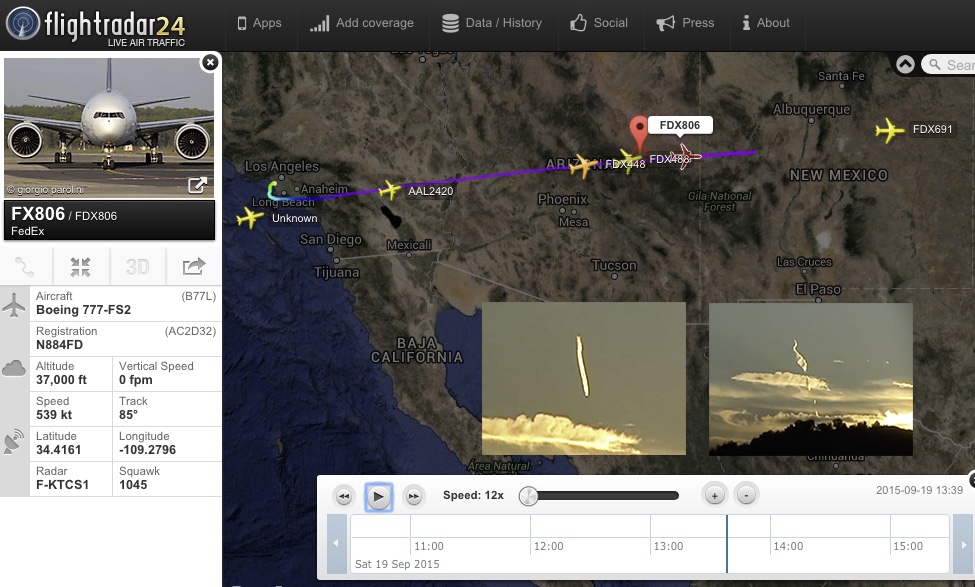Open the Social menu
Screen dimensions: 975x587
tap(599, 23)
